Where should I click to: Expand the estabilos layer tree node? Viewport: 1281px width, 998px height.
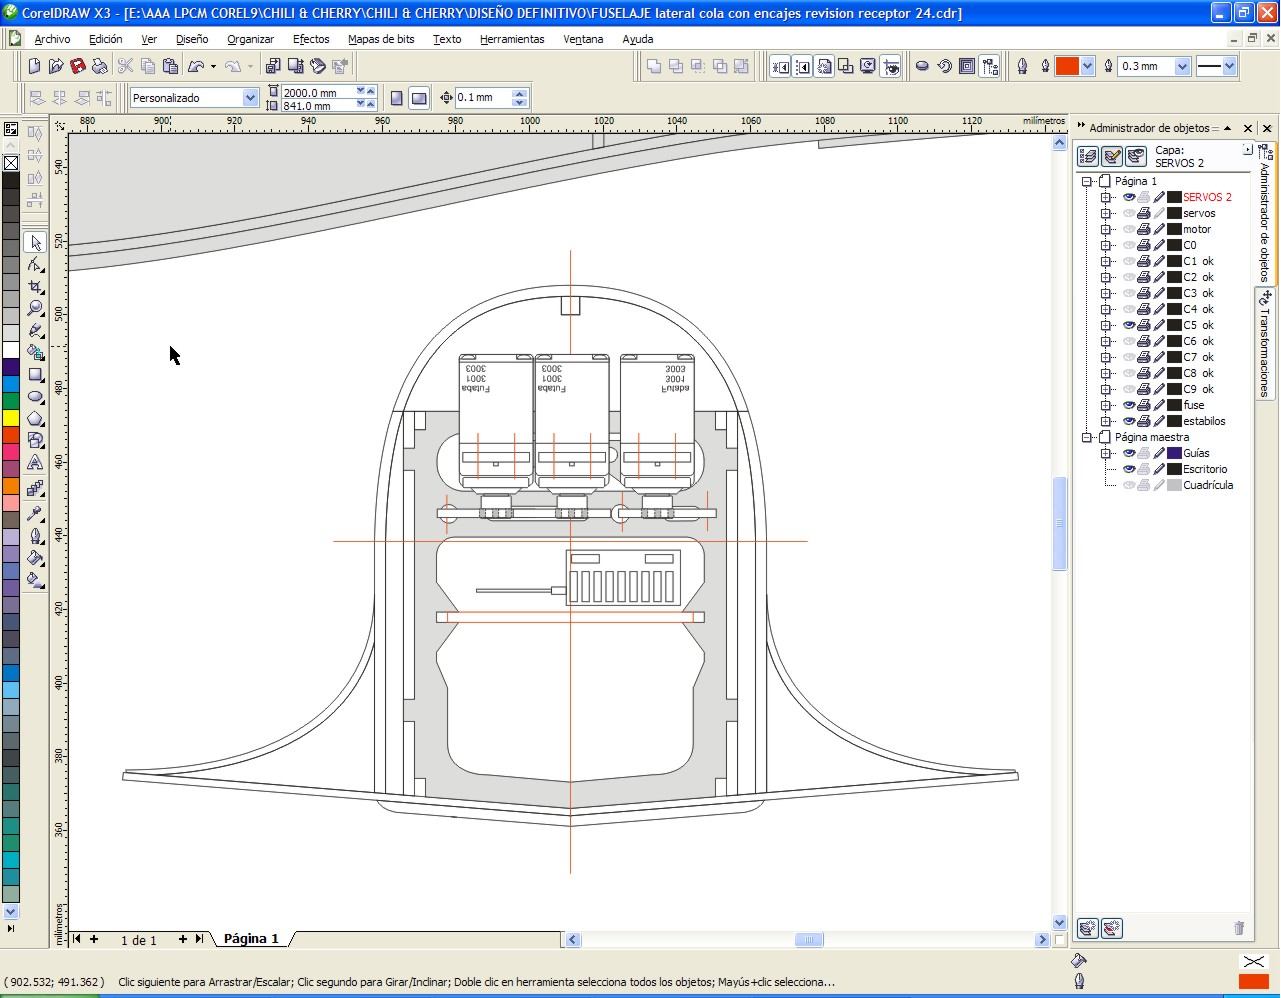1106,421
